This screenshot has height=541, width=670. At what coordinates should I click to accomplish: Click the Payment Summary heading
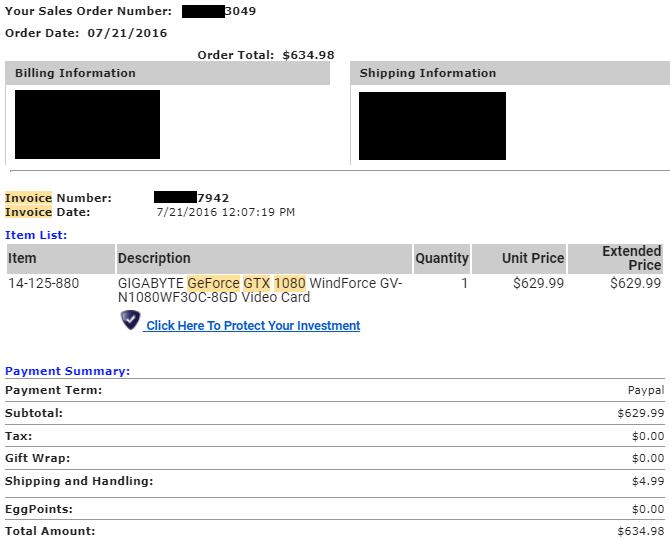67,371
